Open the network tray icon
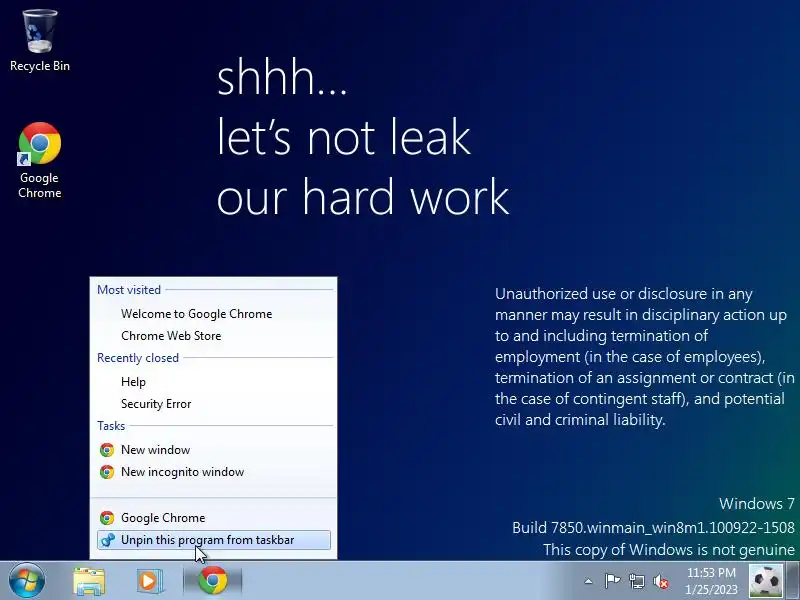Viewport: 800px width, 600px height. point(637,581)
